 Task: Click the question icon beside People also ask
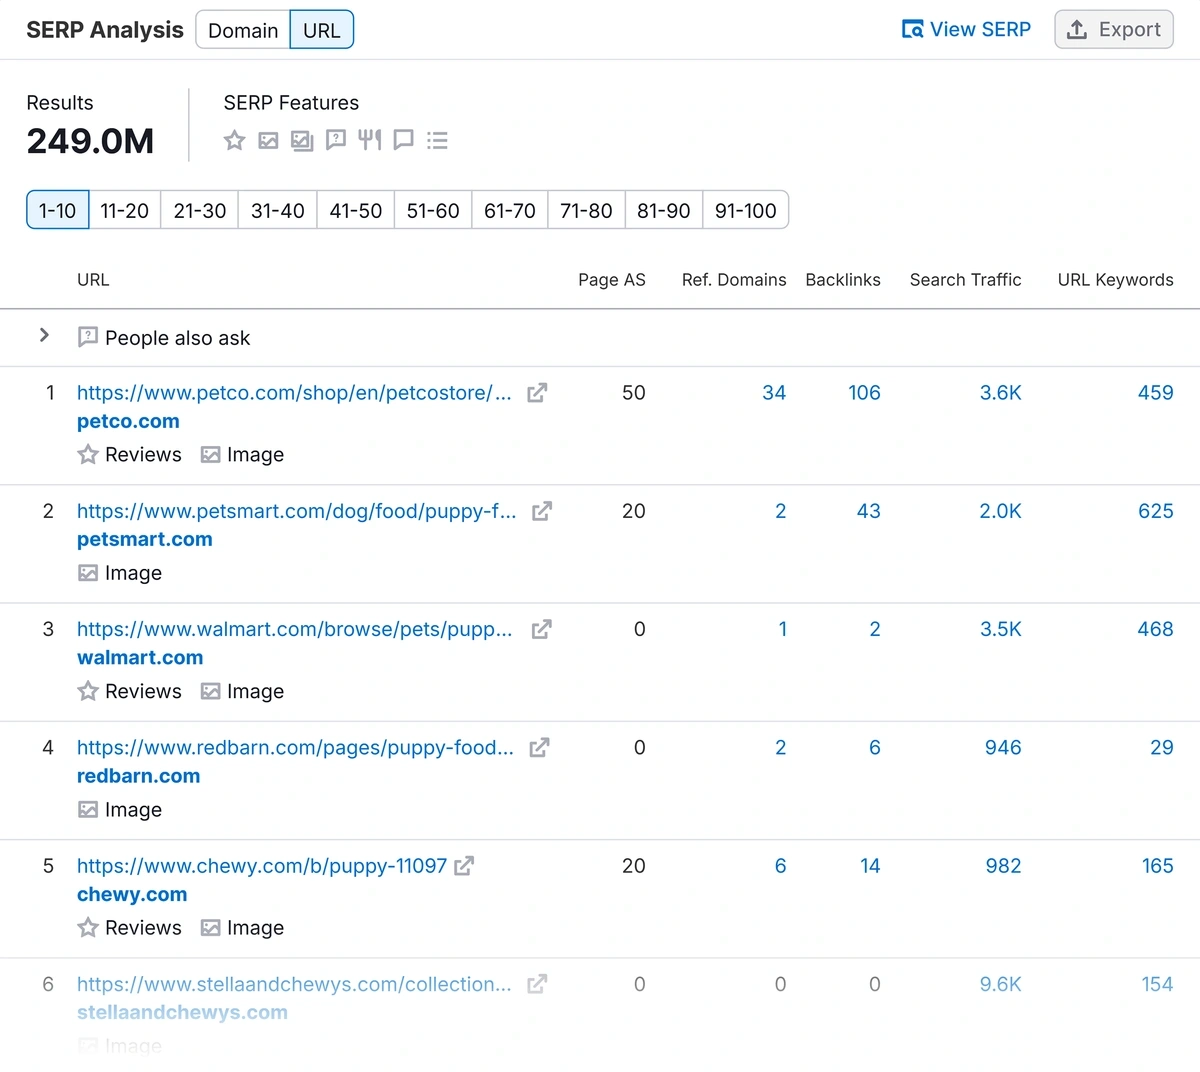click(x=88, y=337)
